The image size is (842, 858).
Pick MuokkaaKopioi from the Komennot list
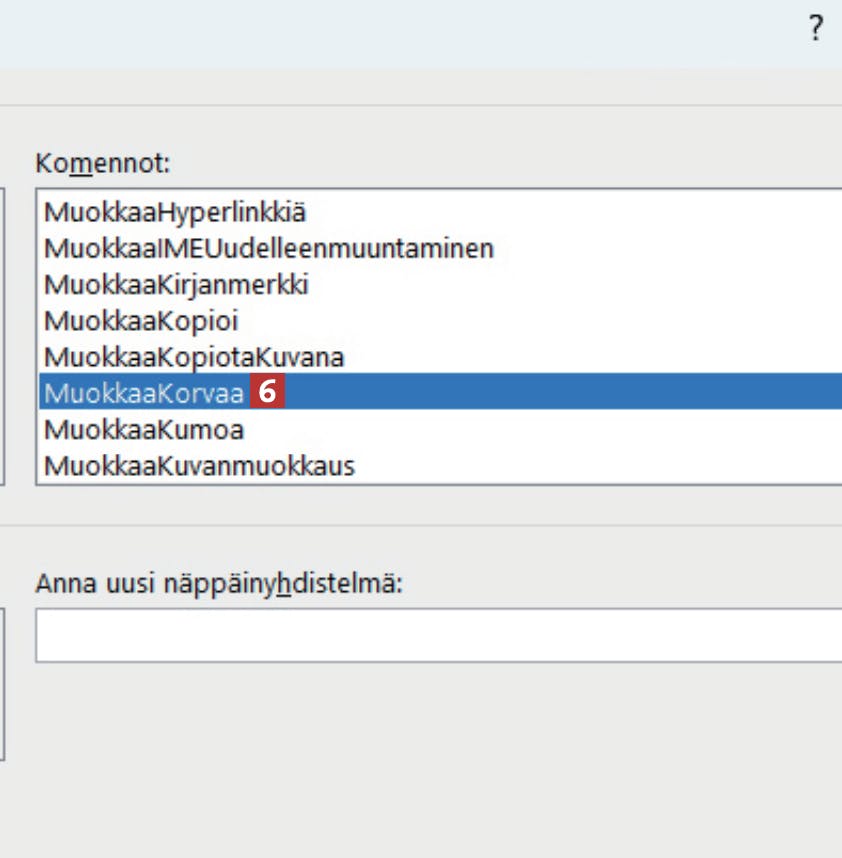141,321
